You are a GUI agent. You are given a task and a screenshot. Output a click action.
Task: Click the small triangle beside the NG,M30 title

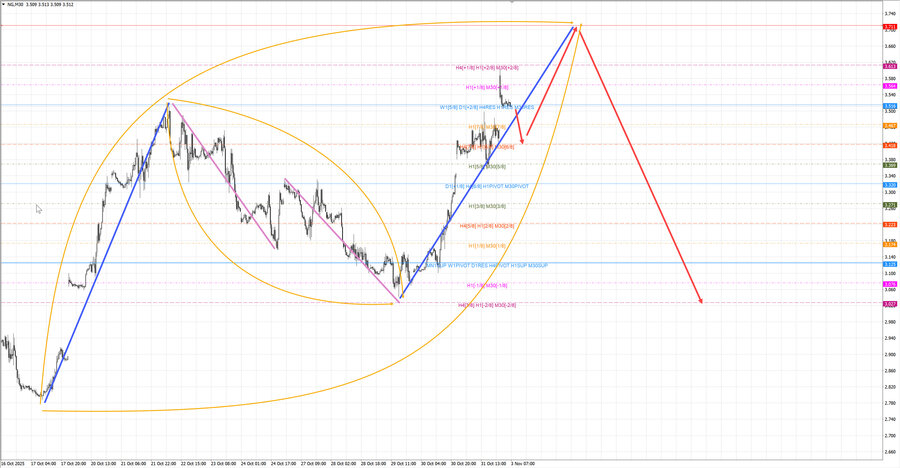pos(4,4)
